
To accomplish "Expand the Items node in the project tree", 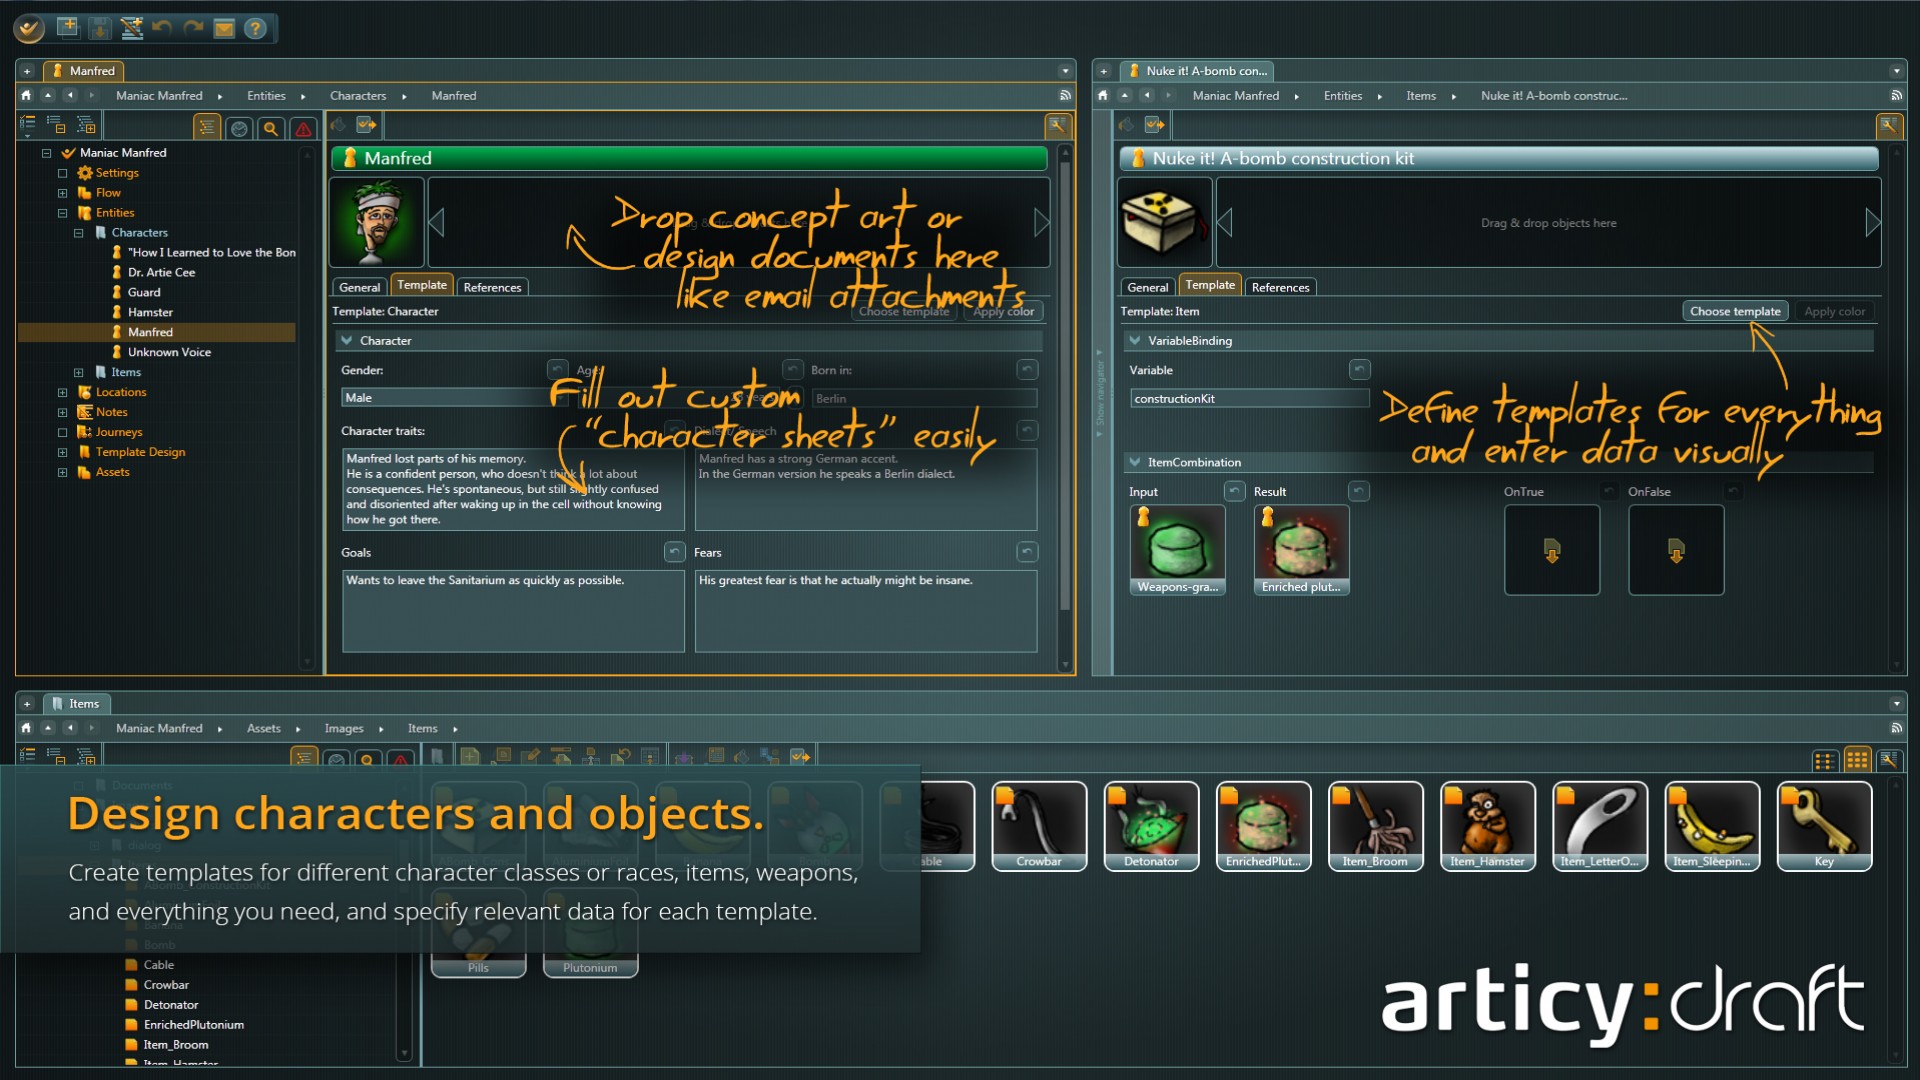I will coord(79,371).
